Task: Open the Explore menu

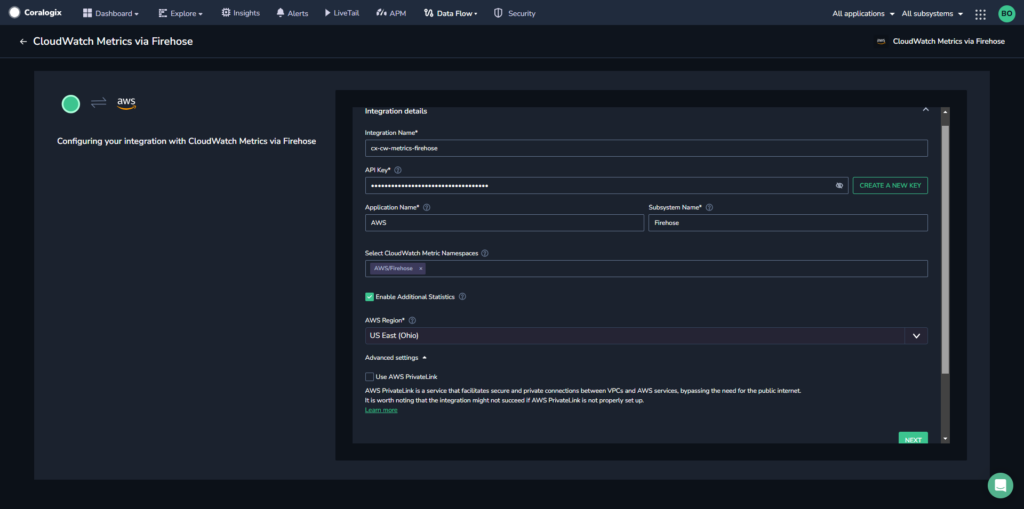Action: pos(180,13)
